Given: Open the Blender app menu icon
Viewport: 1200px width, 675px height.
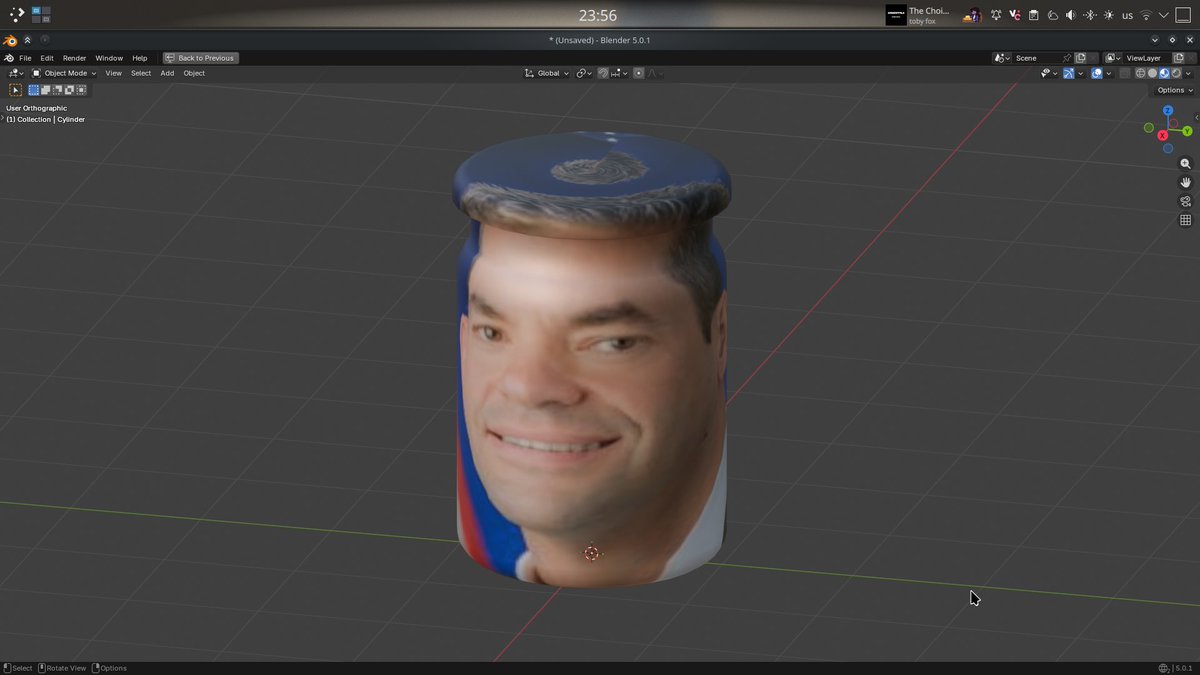Looking at the screenshot, I should (9, 58).
